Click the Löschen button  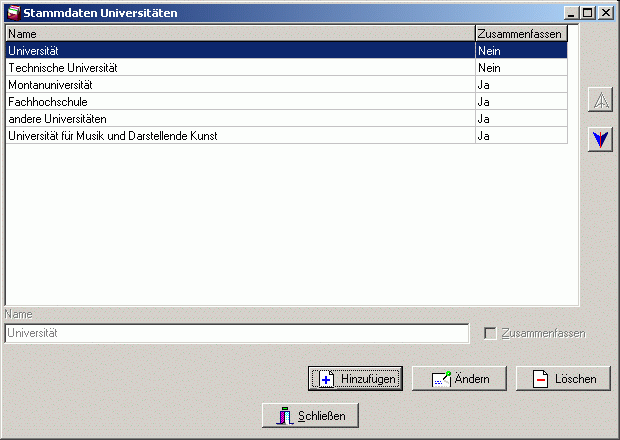[563, 378]
